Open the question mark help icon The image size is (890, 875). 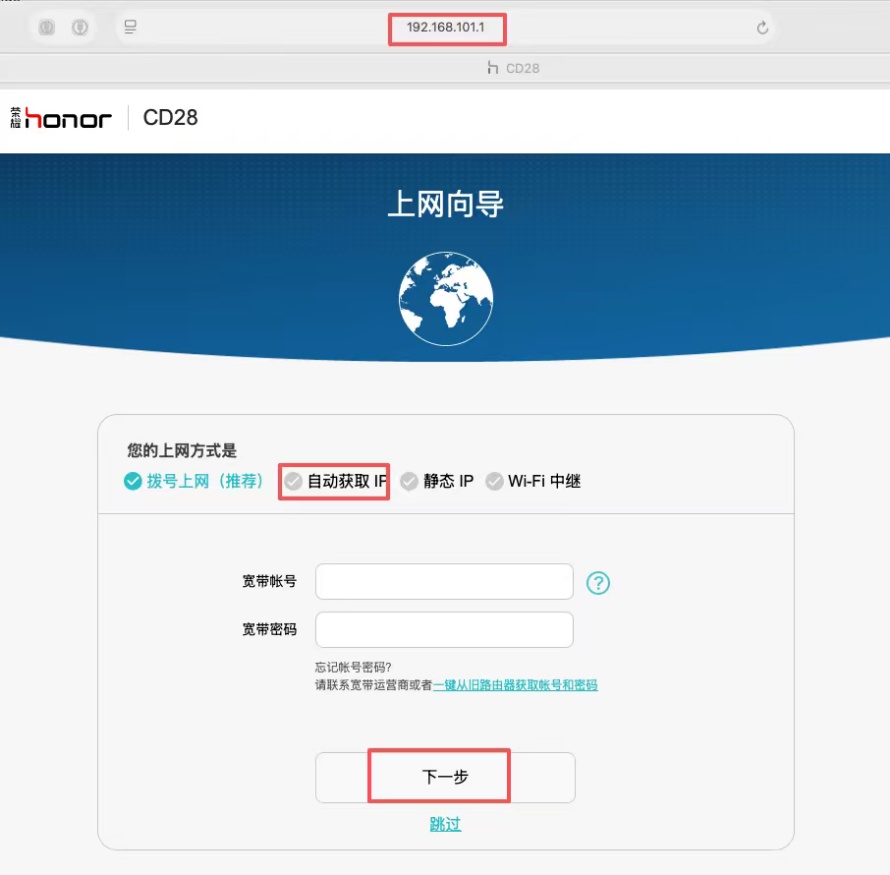pyautogui.click(x=598, y=583)
